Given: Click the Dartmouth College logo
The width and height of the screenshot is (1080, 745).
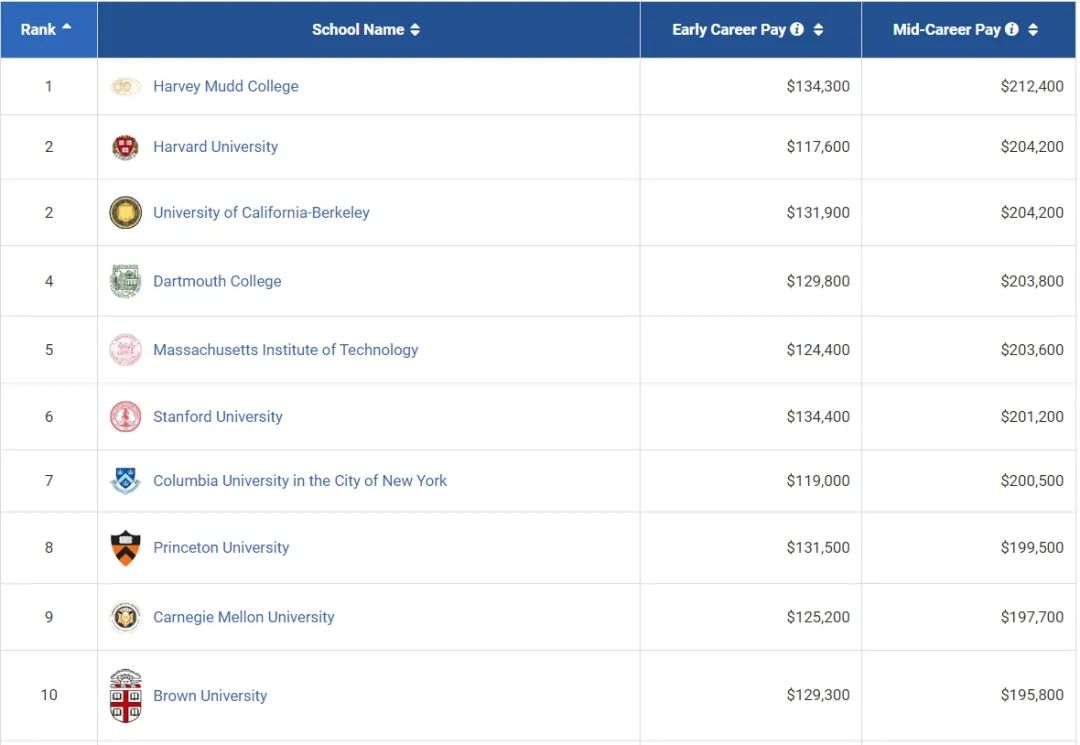Looking at the screenshot, I should 125,281.
